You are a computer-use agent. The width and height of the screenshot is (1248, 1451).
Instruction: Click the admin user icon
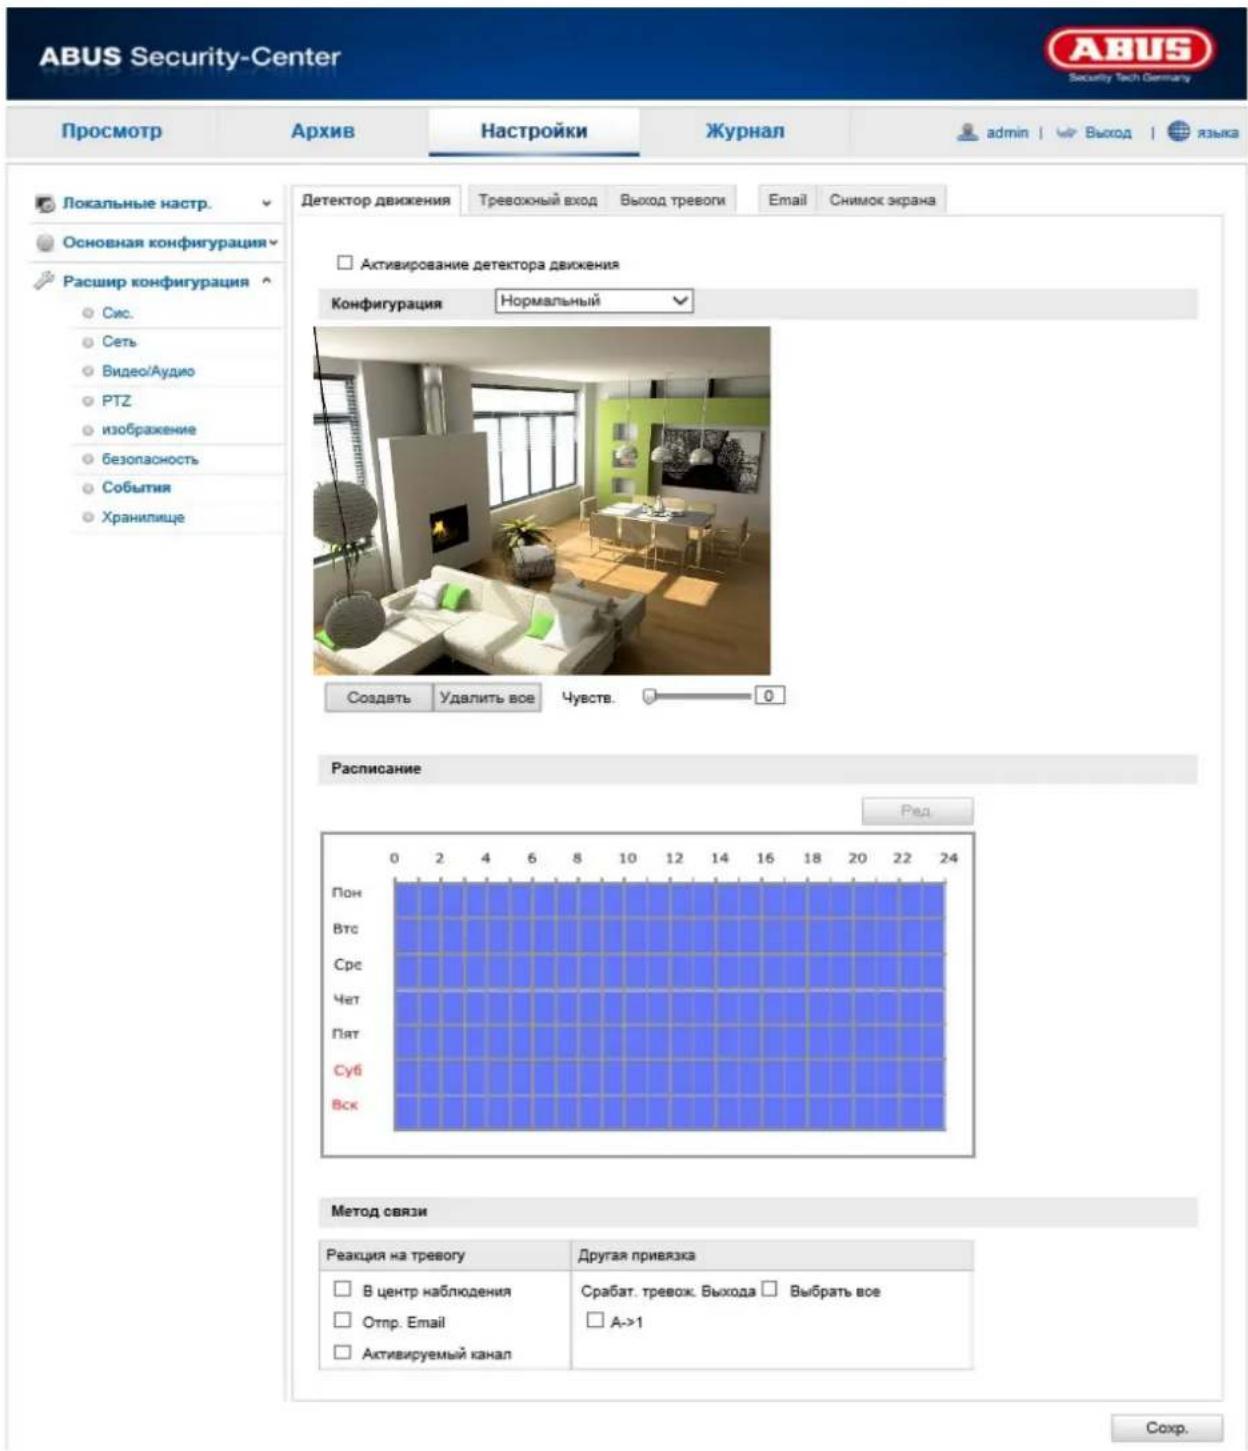pos(967,132)
